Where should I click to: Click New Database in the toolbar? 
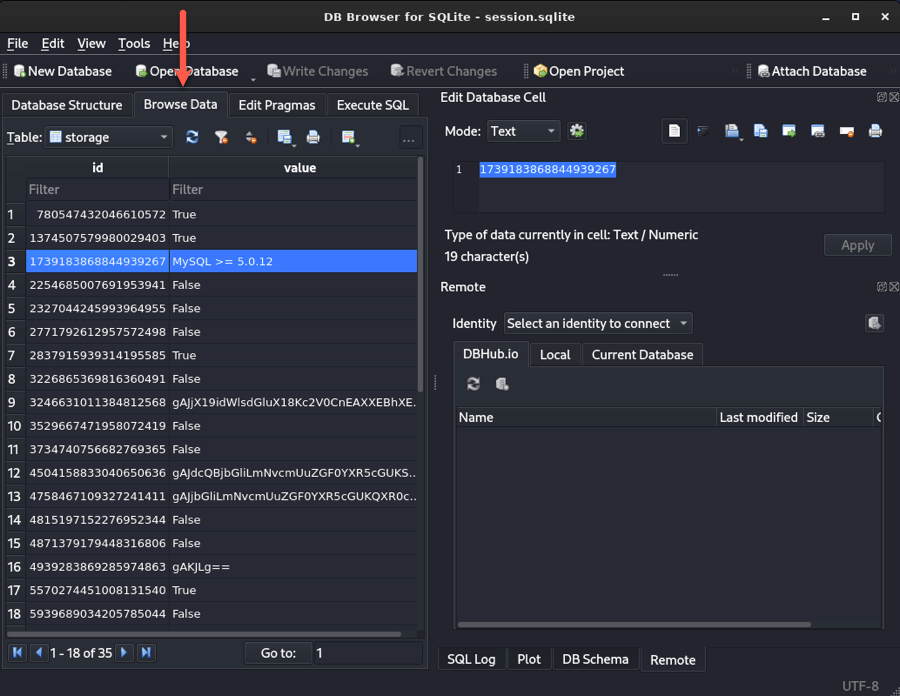(63, 71)
